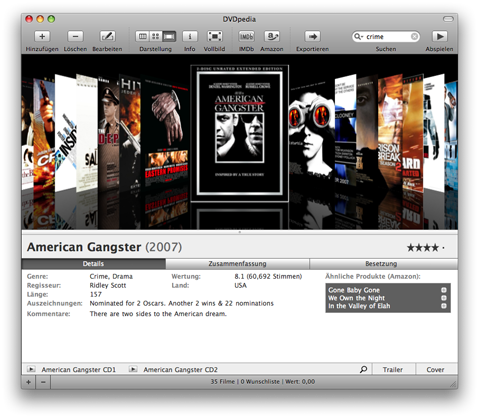This screenshot has height=418, width=479.
Task: Add Gone Baby Gone via plus icon
Action: click(444, 290)
